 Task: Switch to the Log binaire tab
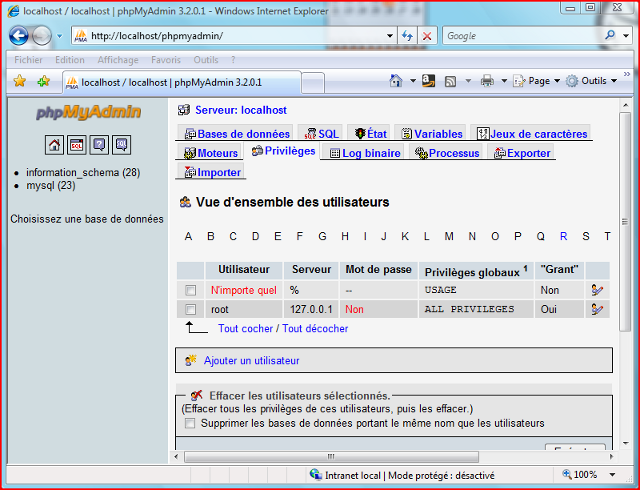[x=365, y=153]
